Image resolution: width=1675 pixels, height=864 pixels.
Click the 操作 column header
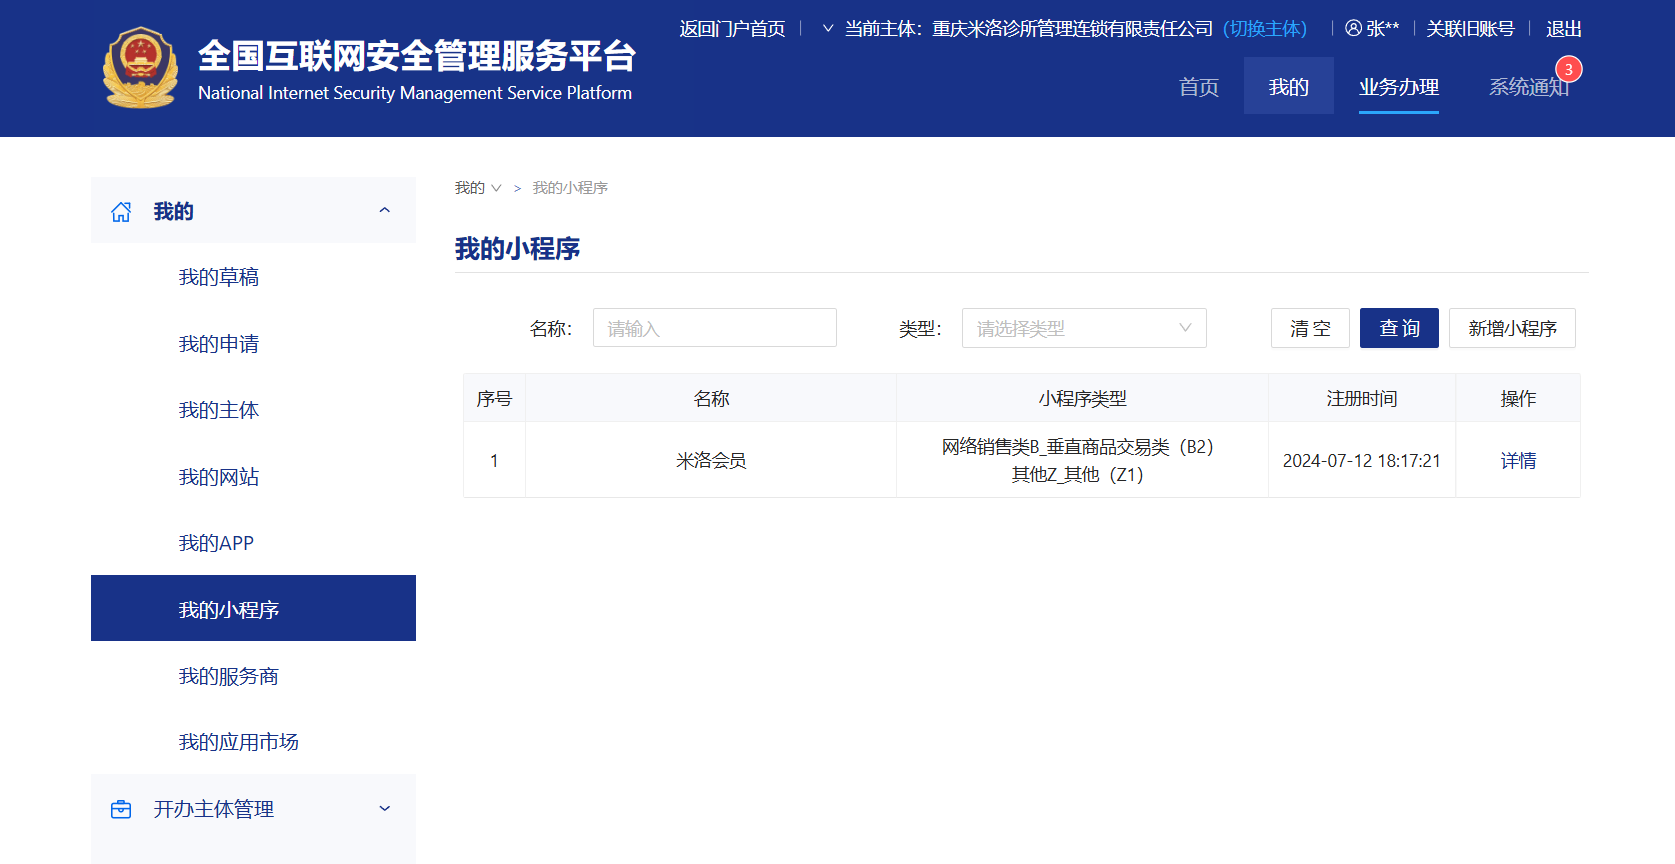(1518, 398)
